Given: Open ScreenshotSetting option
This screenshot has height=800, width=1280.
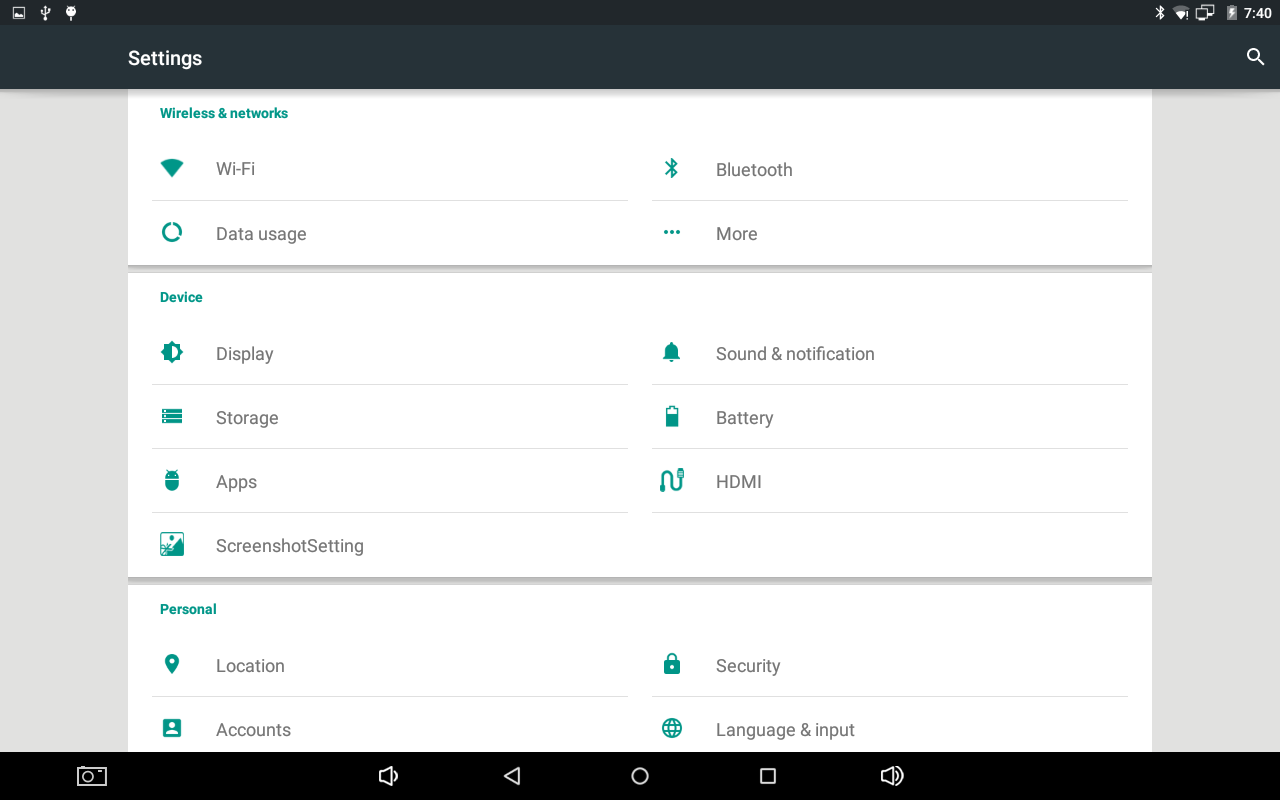Looking at the screenshot, I should coord(289,546).
